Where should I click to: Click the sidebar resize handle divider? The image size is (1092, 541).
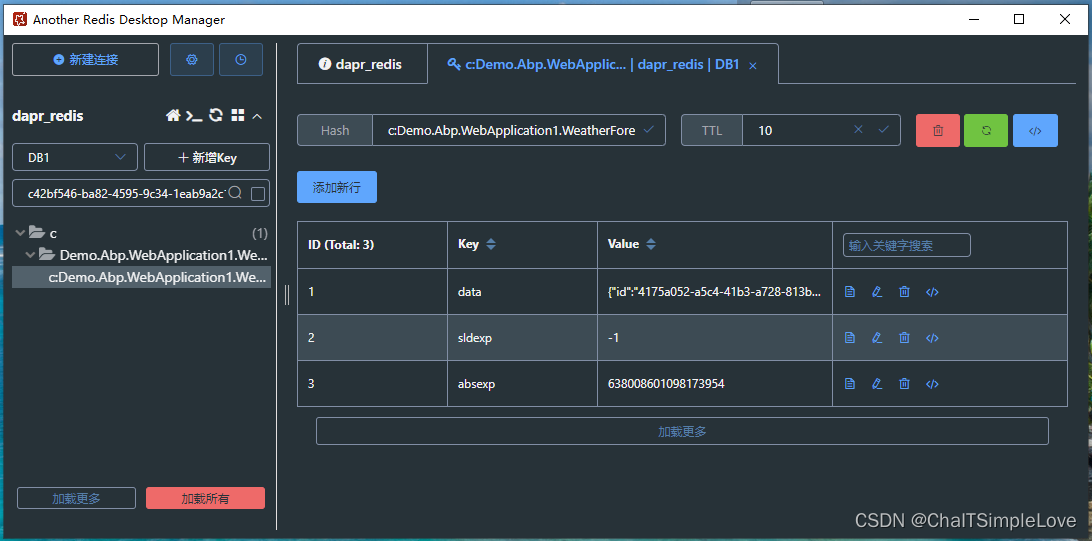(x=287, y=296)
